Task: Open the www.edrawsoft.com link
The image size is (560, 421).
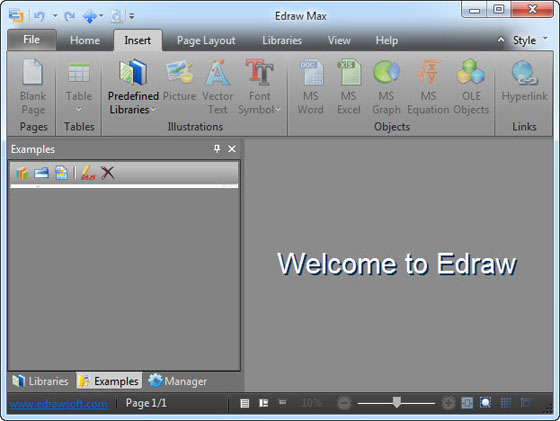Action: [59, 404]
